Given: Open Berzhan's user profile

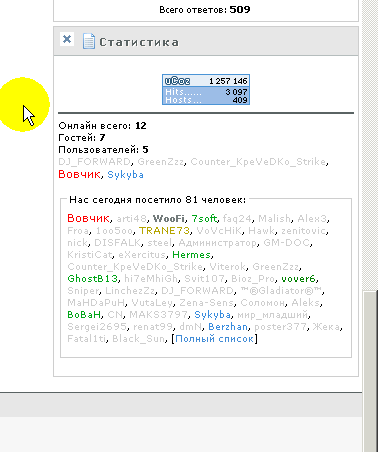Looking at the screenshot, I should click(x=228, y=327).
